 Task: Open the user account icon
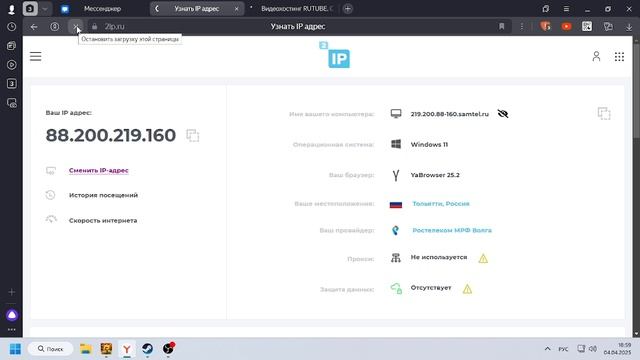click(x=596, y=56)
